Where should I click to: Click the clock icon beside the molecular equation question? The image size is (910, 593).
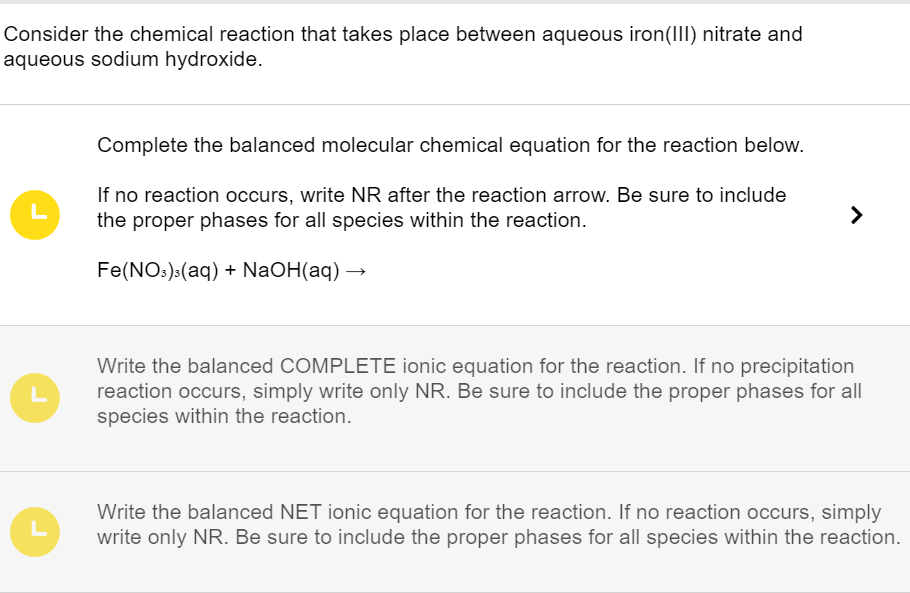pyautogui.click(x=34, y=215)
